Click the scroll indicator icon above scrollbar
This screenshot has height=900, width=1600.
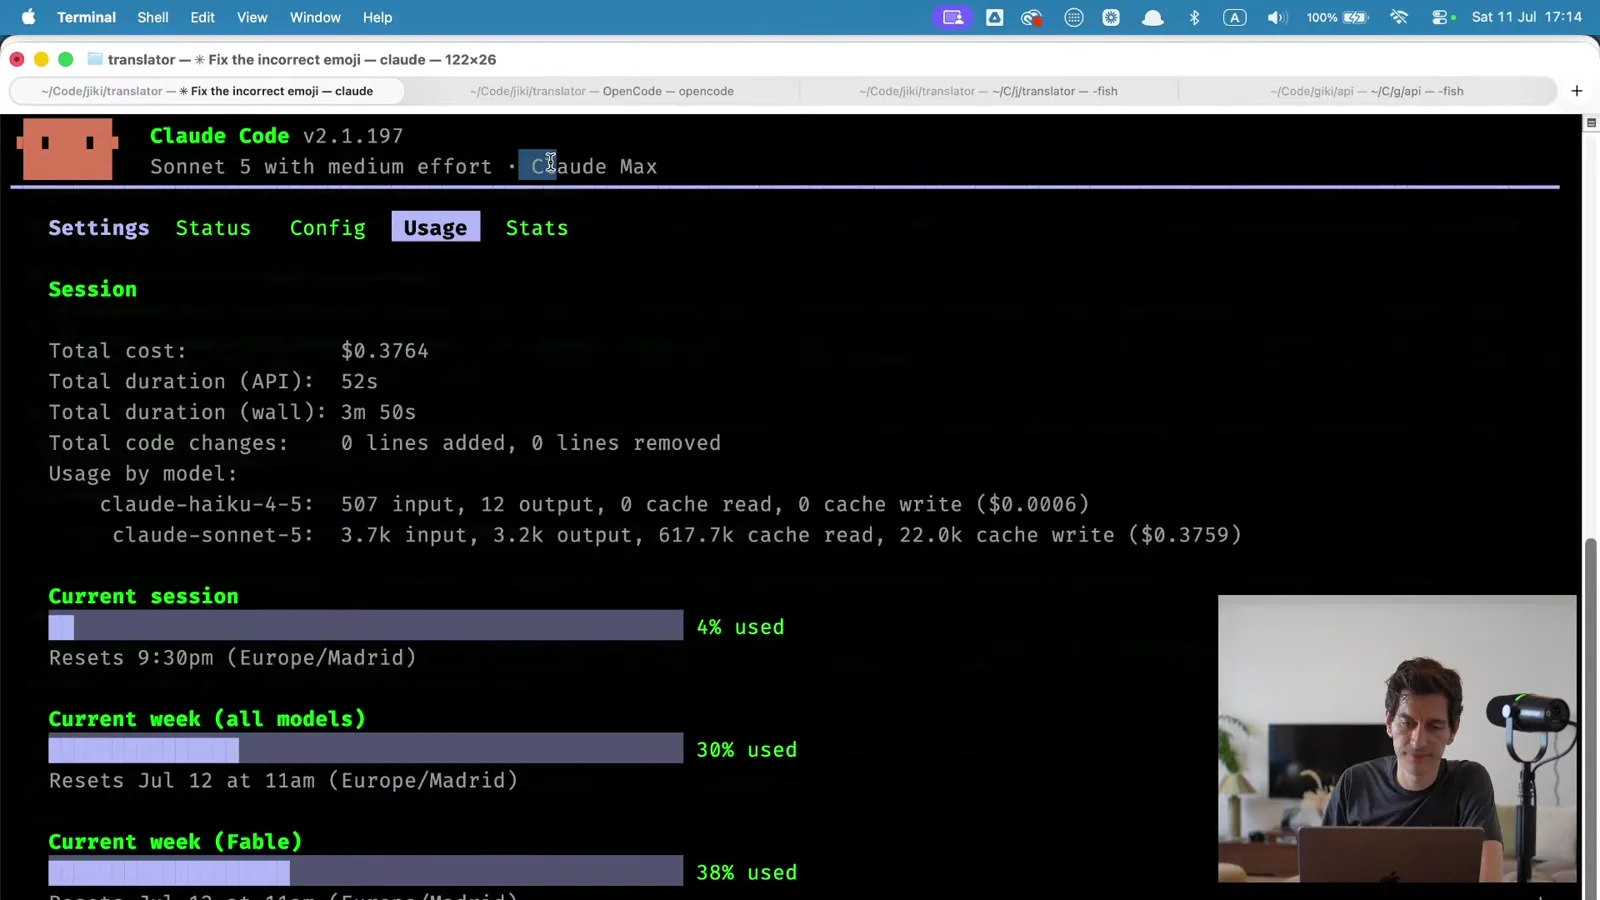[x=1591, y=122]
